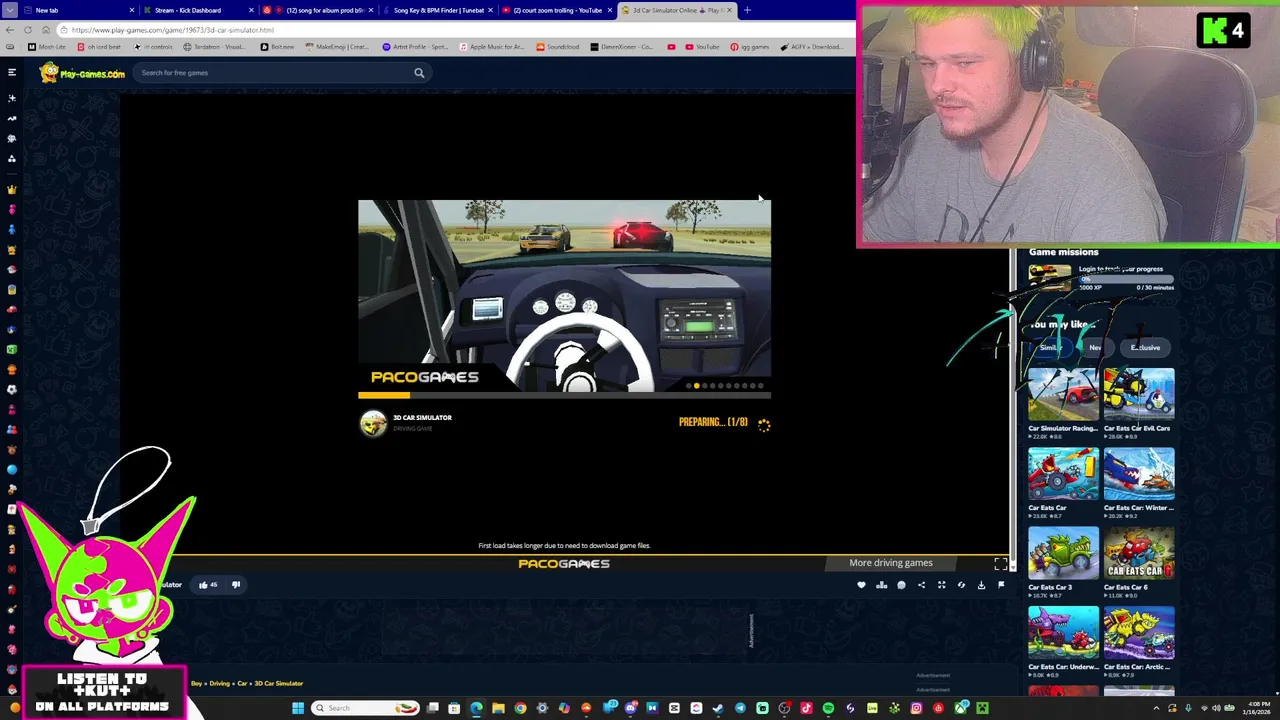This screenshot has width=1280, height=720.
Task: Open Car Eats Car Evil Cars thumbnail
Action: click(1139, 394)
